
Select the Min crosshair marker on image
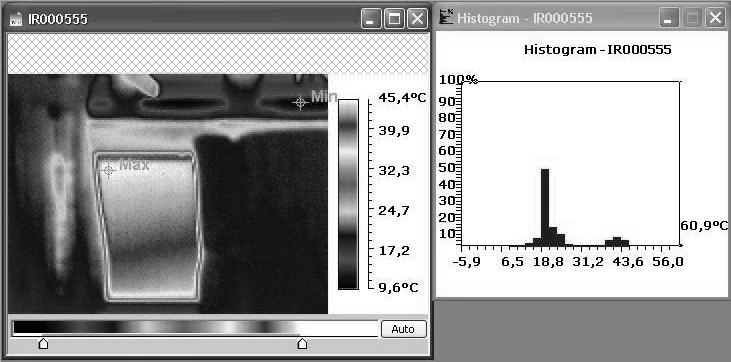click(x=301, y=102)
